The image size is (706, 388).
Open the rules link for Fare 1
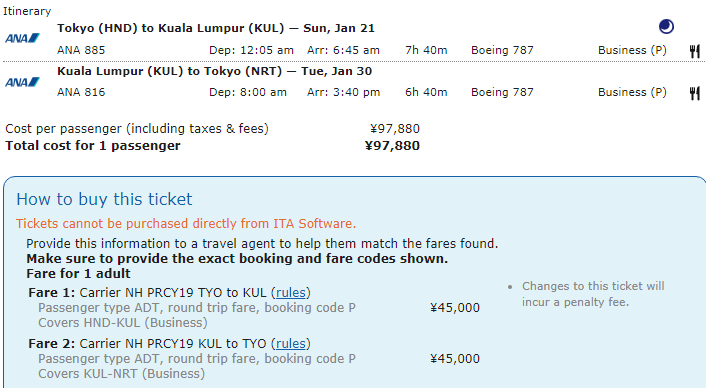[290, 293]
